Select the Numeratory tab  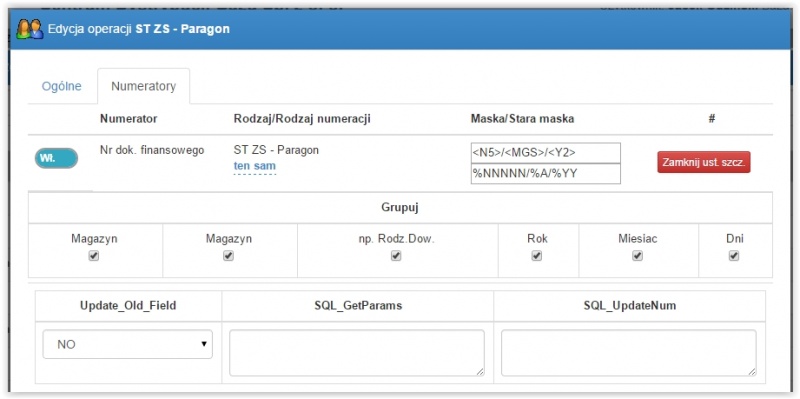(x=143, y=86)
